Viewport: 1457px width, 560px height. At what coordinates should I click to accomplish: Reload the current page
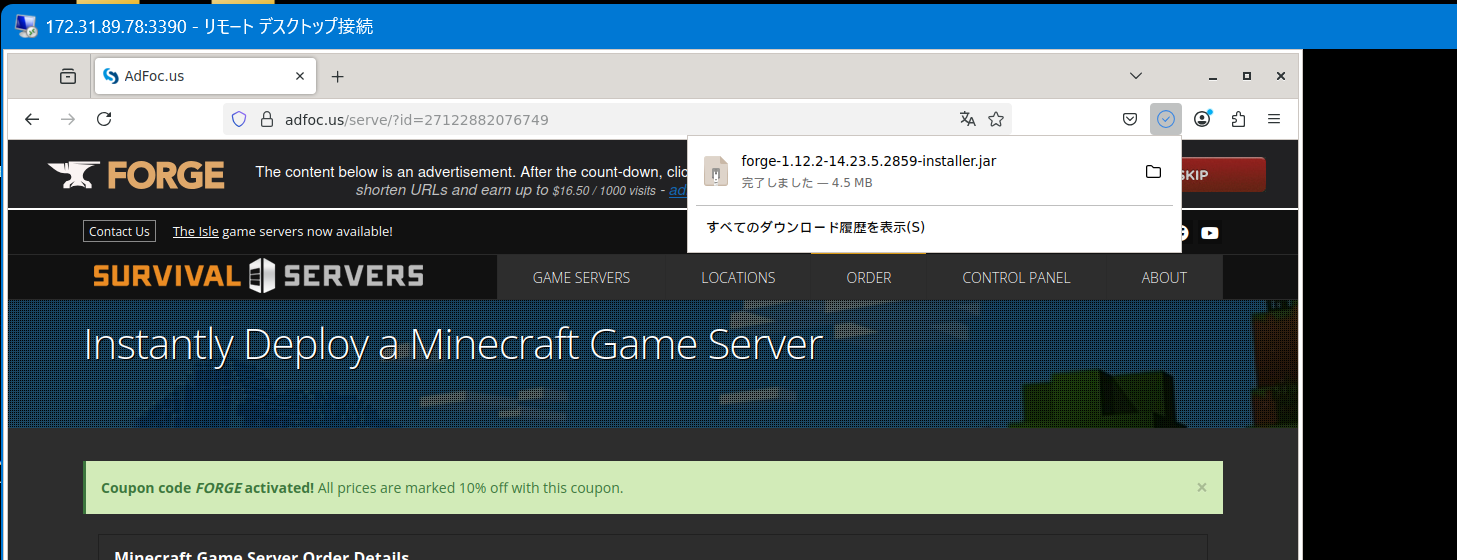[x=104, y=119]
